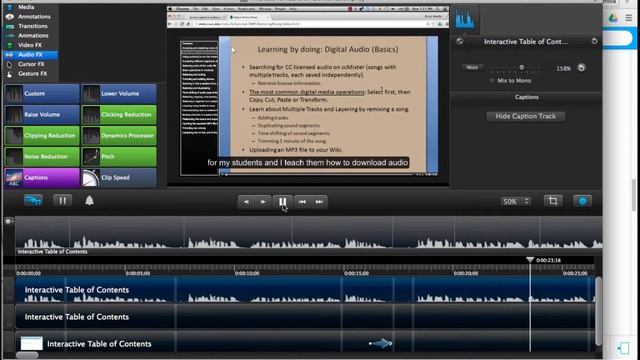Jump to the previous marker
The width and height of the screenshot is (640, 360).
[x=302, y=202]
